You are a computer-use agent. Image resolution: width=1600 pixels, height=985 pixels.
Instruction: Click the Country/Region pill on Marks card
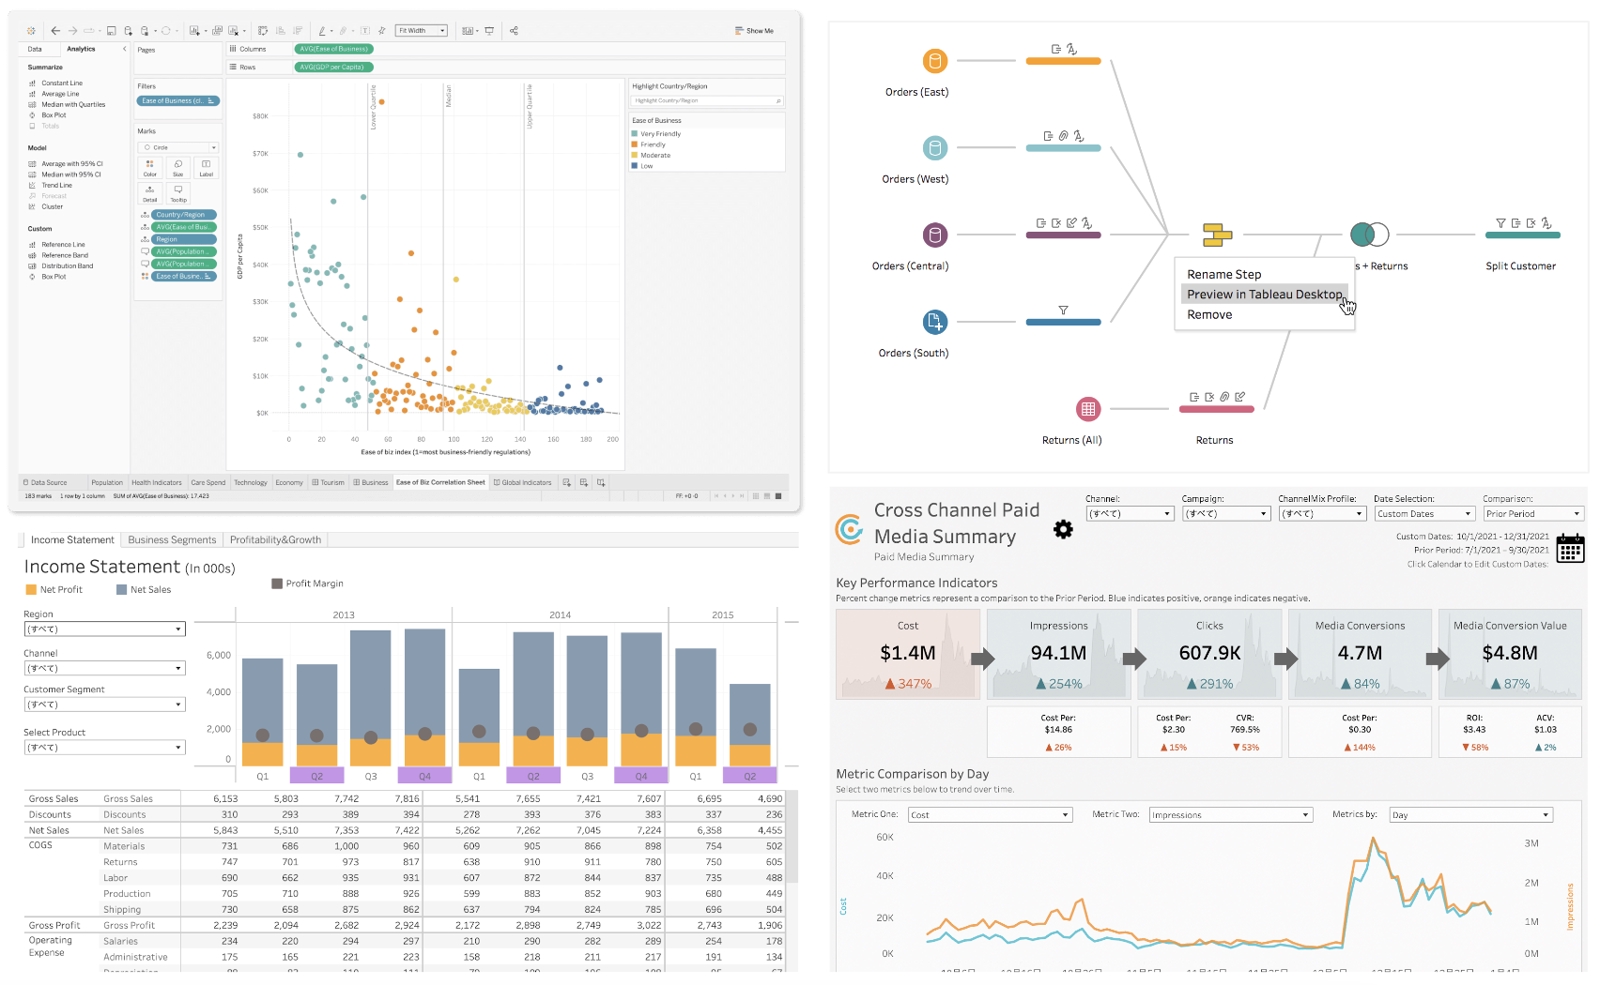point(184,215)
